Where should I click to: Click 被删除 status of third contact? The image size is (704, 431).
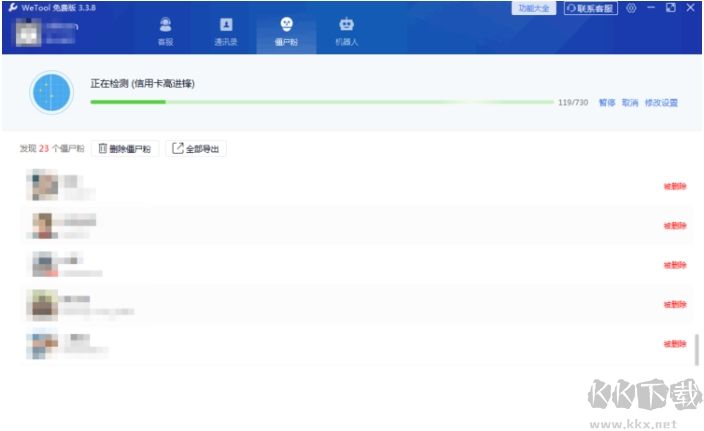click(675, 265)
